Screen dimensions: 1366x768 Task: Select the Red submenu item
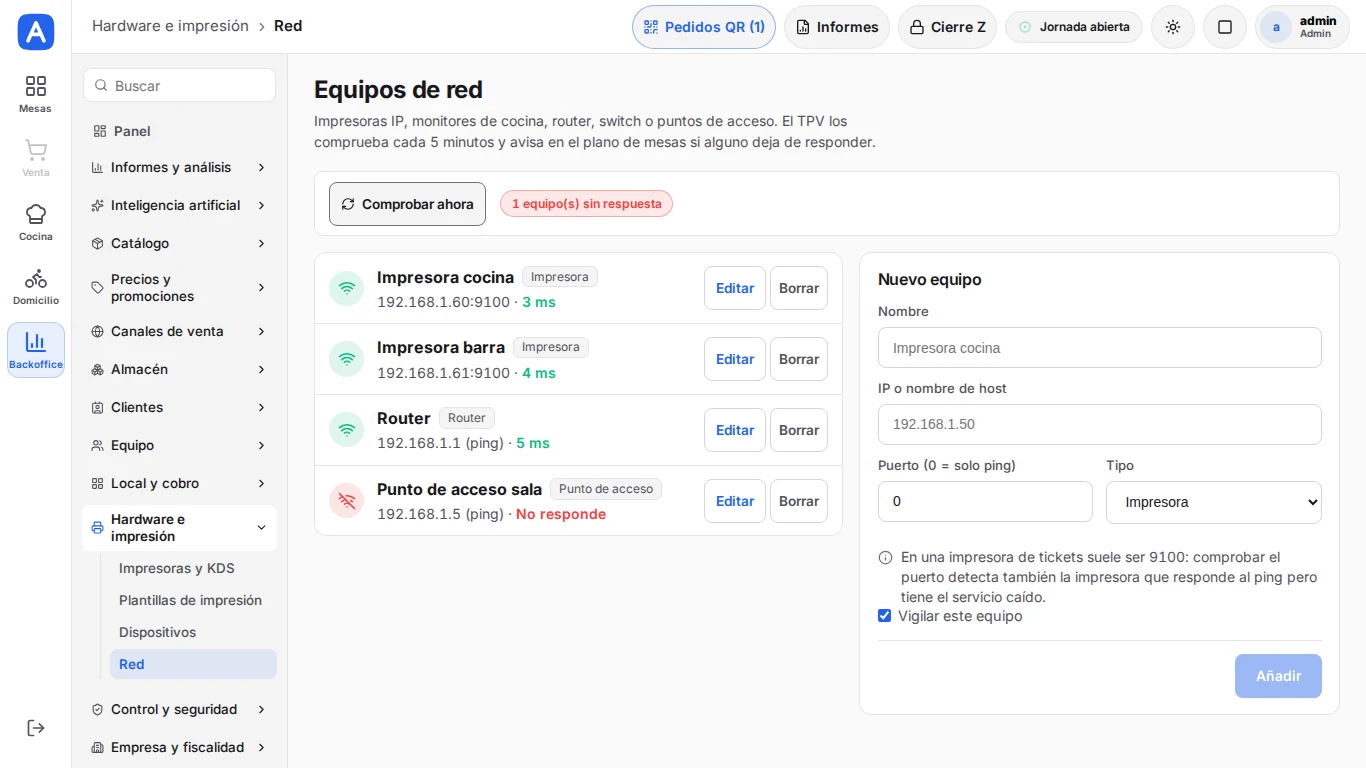click(193, 664)
